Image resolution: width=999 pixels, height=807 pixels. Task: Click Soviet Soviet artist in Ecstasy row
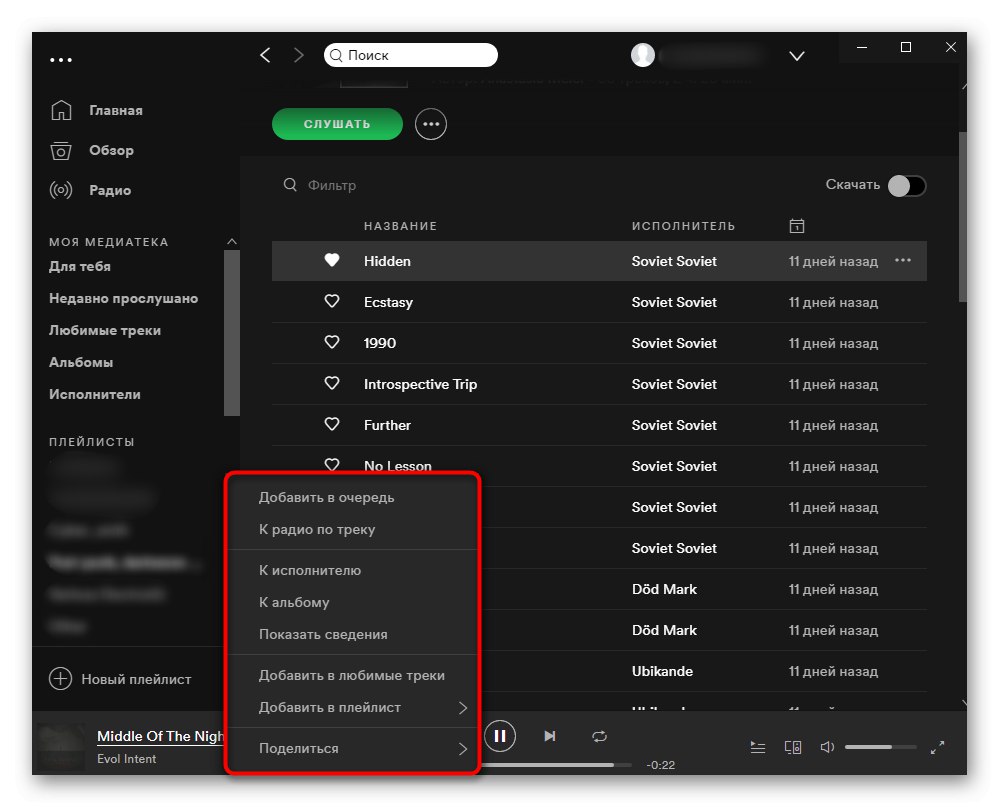pyautogui.click(x=674, y=302)
